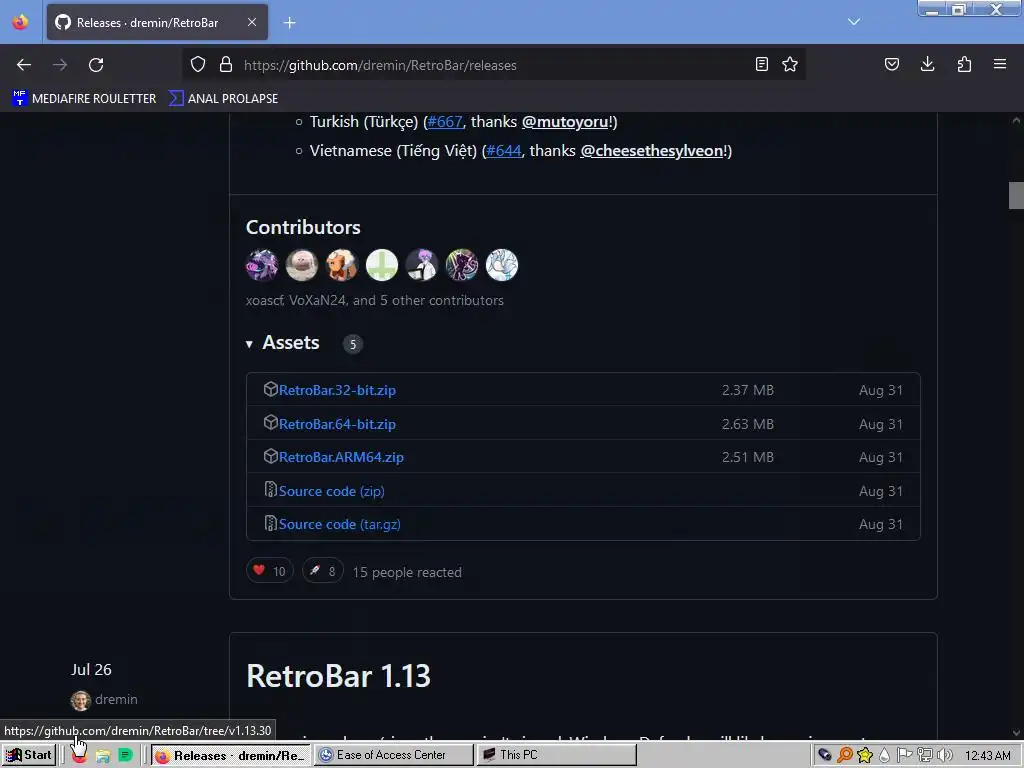This screenshot has width=1024, height=768.
Task: Open the @mutoyoru profile link
Action: pos(564,122)
